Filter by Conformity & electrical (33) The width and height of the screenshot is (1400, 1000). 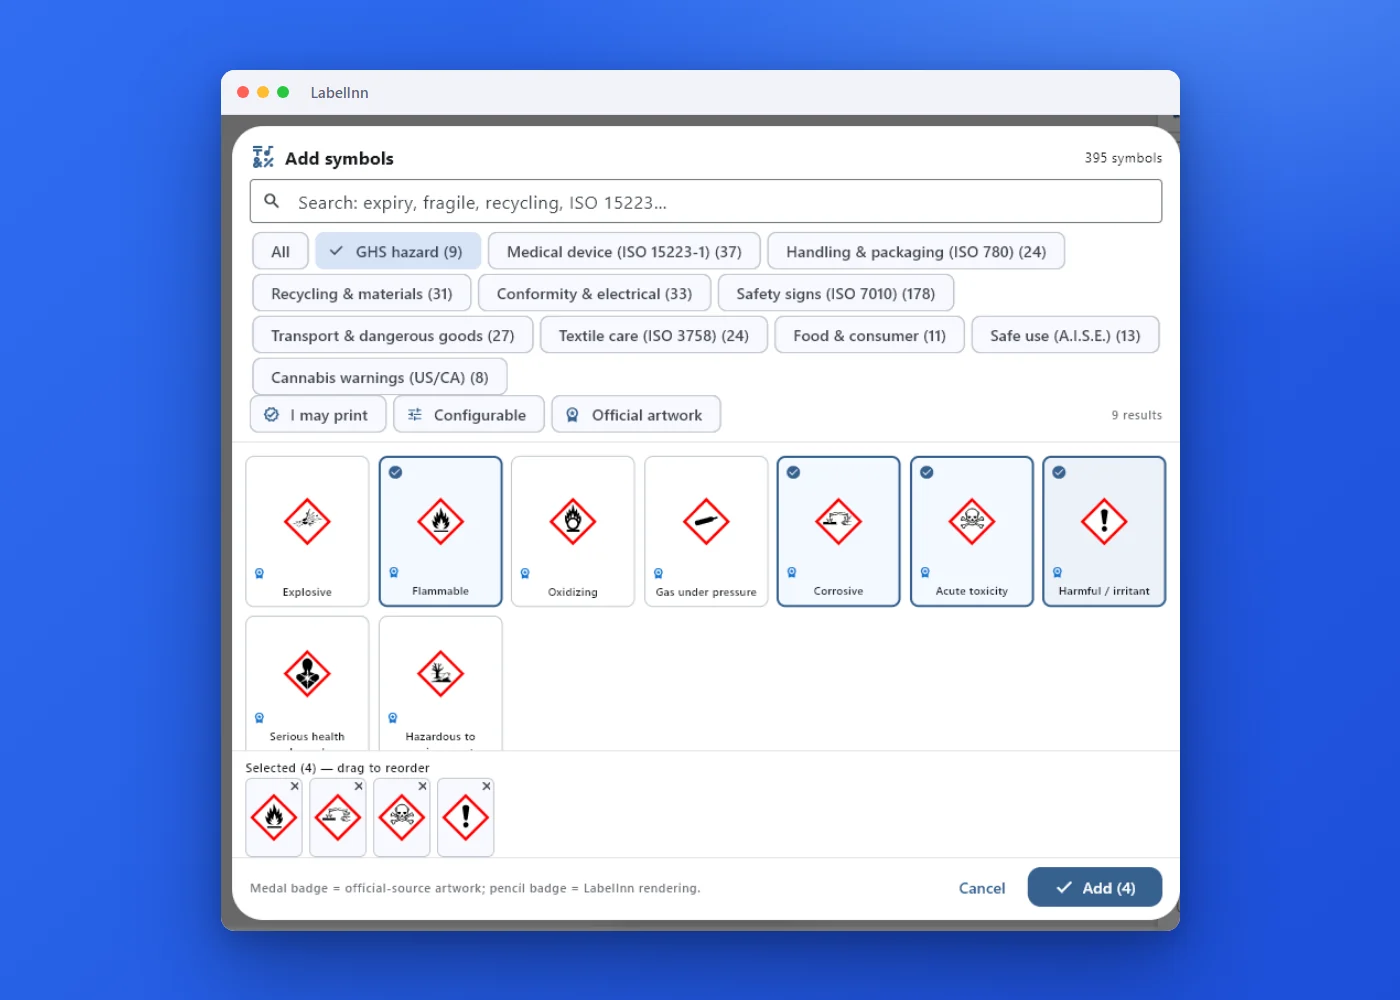594,294
